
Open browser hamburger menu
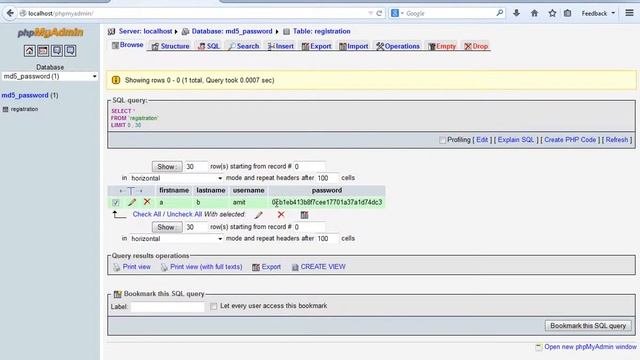(x=629, y=13)
